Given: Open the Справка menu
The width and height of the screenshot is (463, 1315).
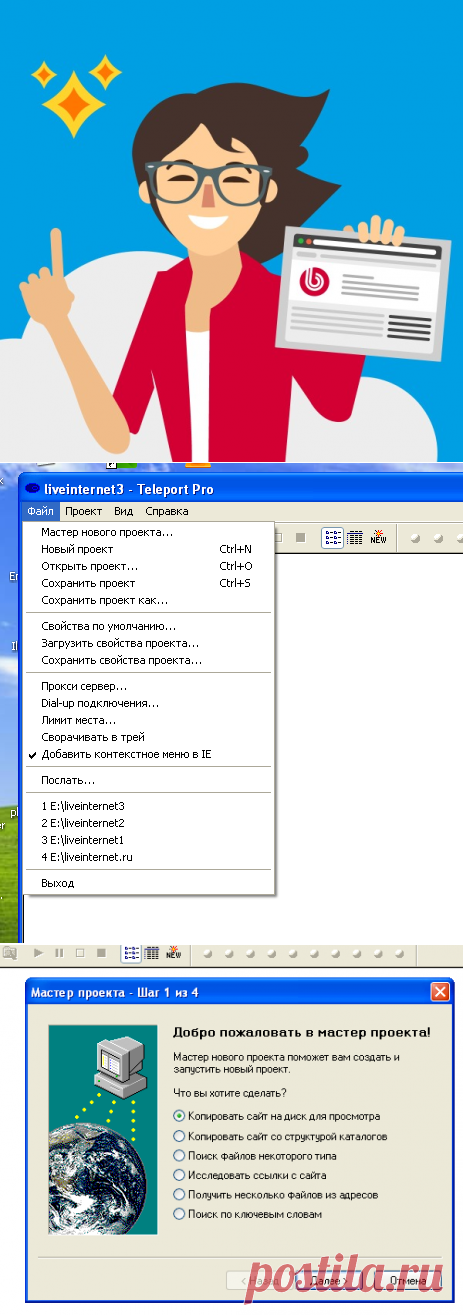Looking at the screenshot, I should coord(167,511).
